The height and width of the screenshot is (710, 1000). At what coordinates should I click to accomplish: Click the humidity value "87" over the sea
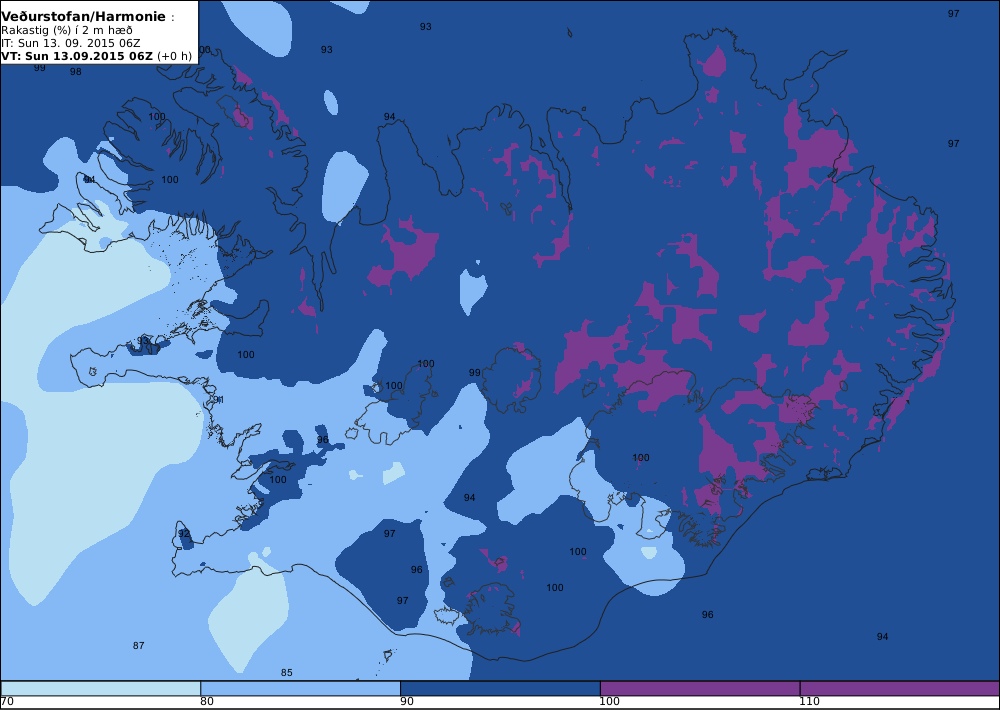pyautogui.click(x=138, y=646)
